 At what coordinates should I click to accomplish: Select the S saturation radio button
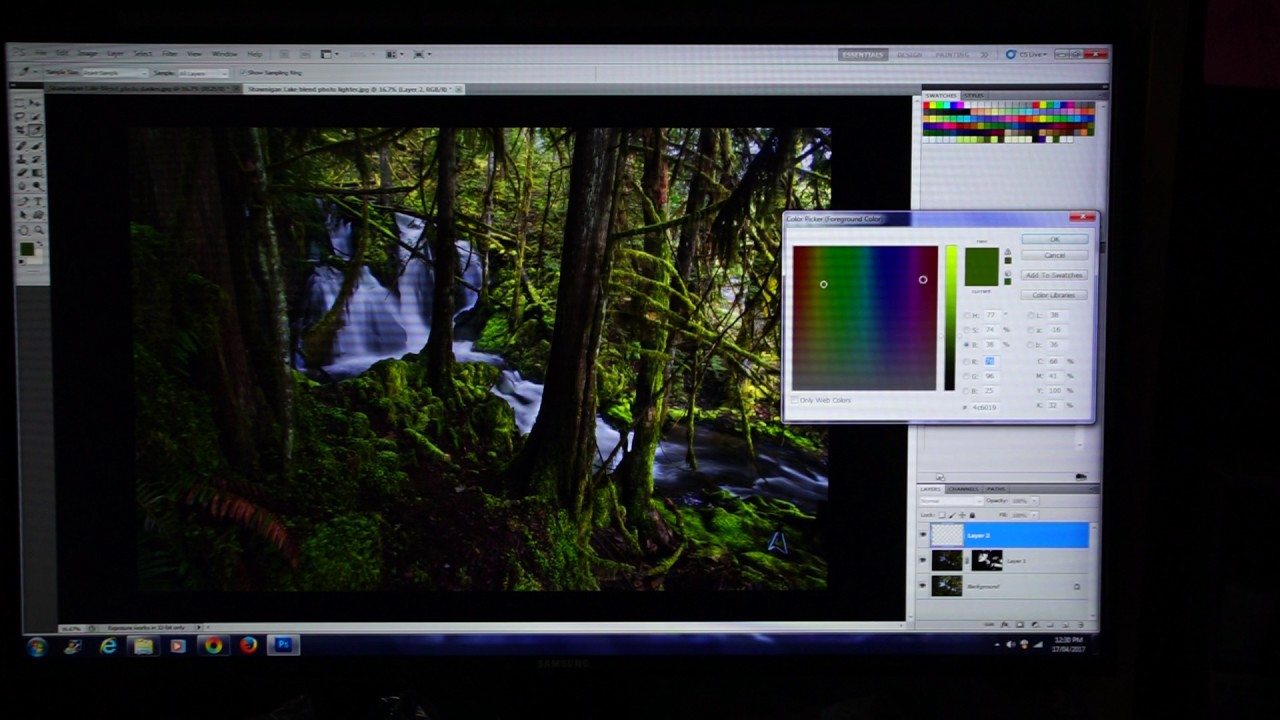point(967,329)
